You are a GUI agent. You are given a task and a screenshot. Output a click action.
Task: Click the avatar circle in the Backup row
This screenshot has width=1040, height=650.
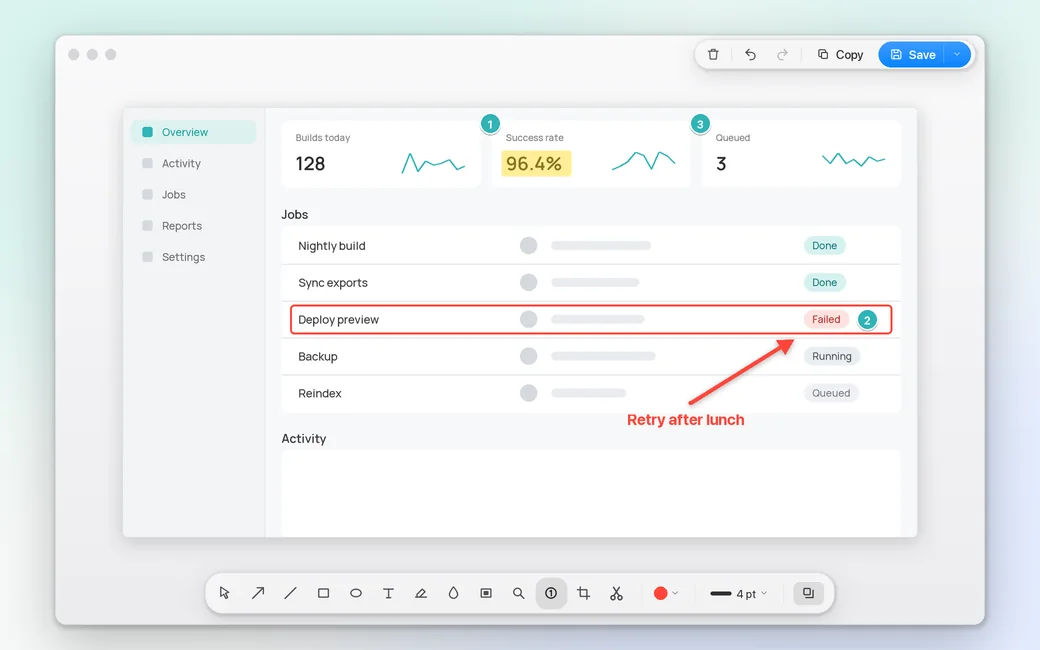(x=529, y=356)
